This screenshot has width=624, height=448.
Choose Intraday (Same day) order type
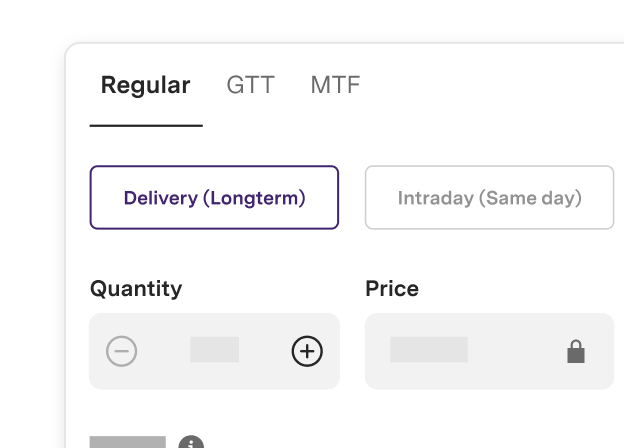489,197
